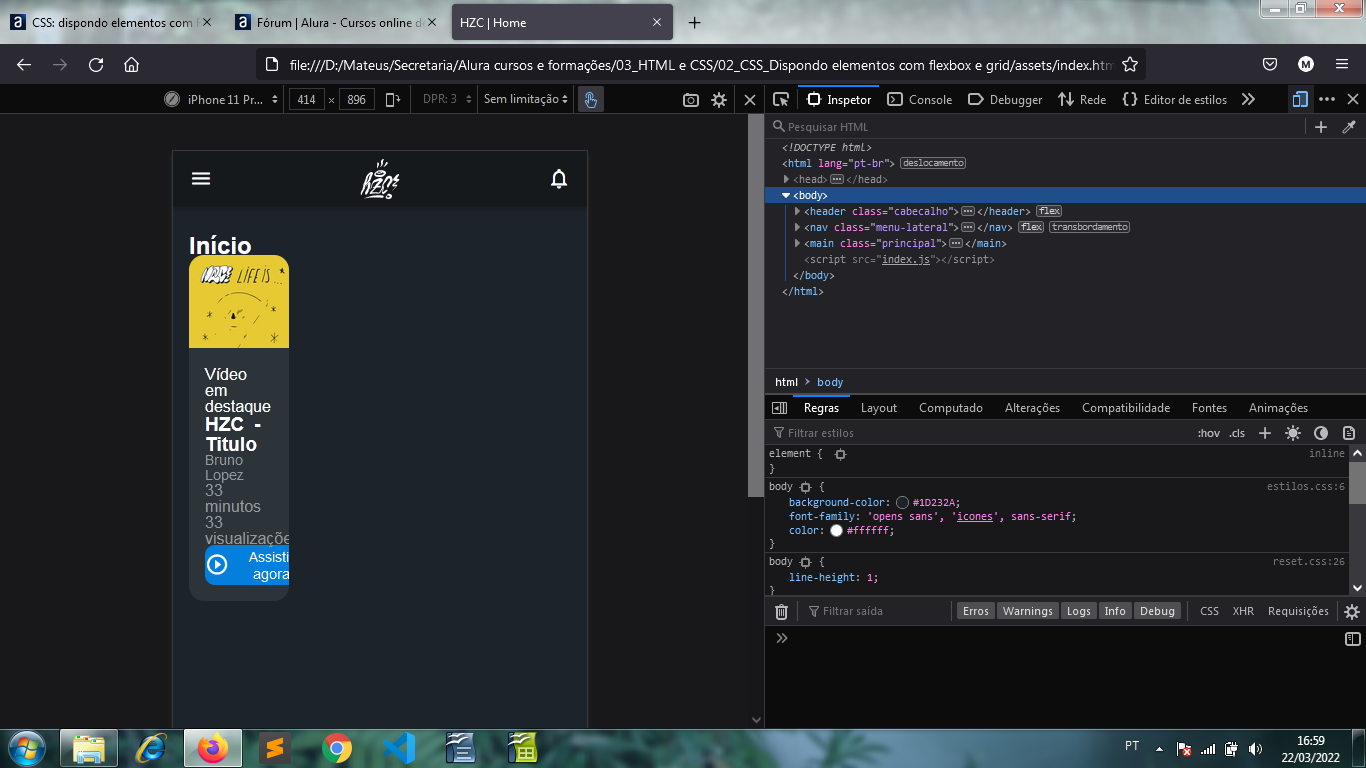This screenshot has width=1366, height=768.
Task: Click viewport width field 414
Action: (307, 99)
